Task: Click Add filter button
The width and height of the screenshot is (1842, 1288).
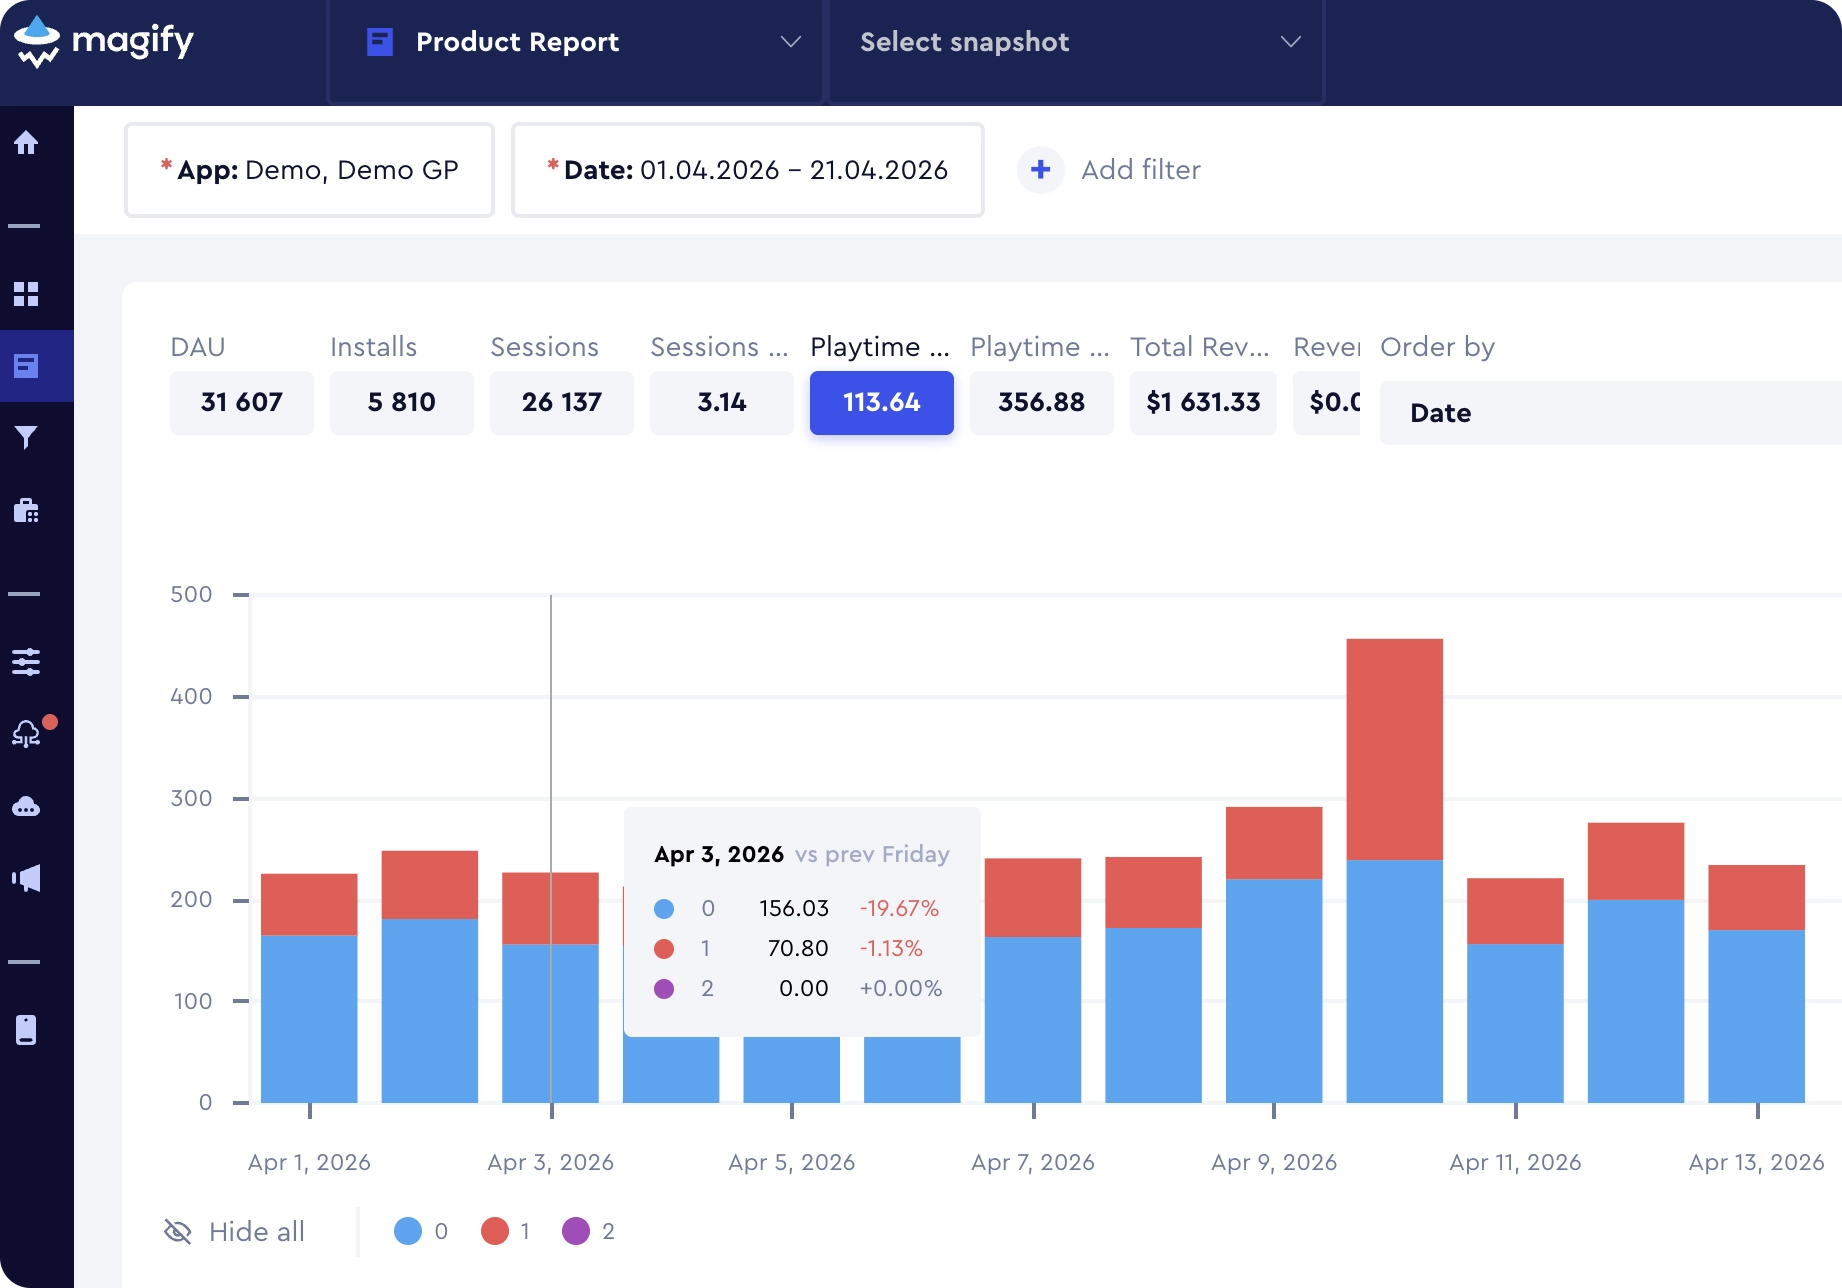Action: [1109, 170]
